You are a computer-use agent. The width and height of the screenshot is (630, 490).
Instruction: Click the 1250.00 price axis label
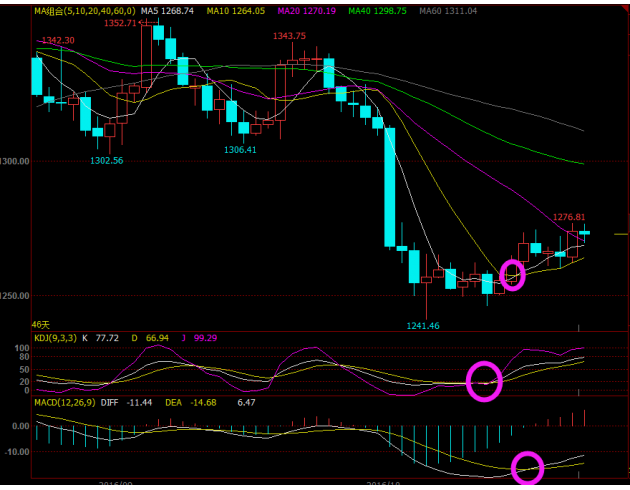coord(15,296)
